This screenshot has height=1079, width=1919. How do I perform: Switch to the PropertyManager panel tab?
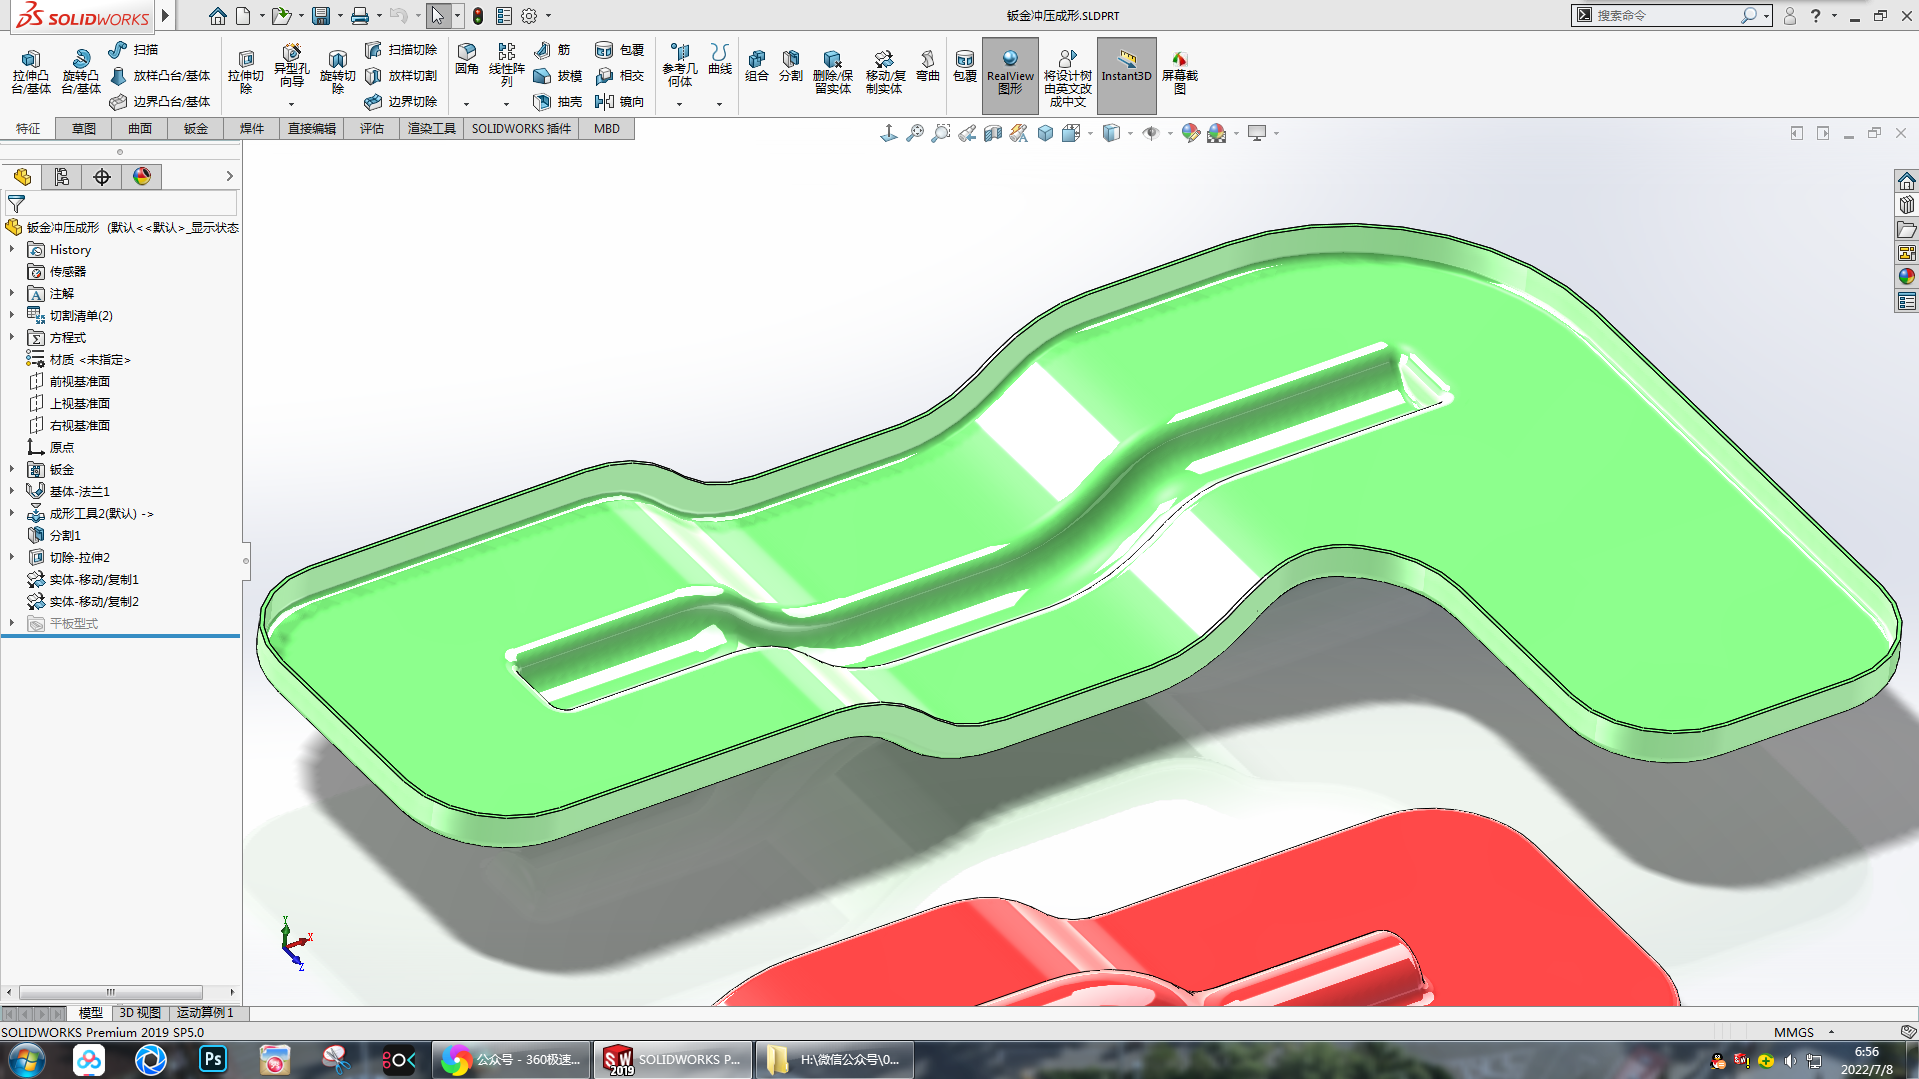click(x=62, y=177)
